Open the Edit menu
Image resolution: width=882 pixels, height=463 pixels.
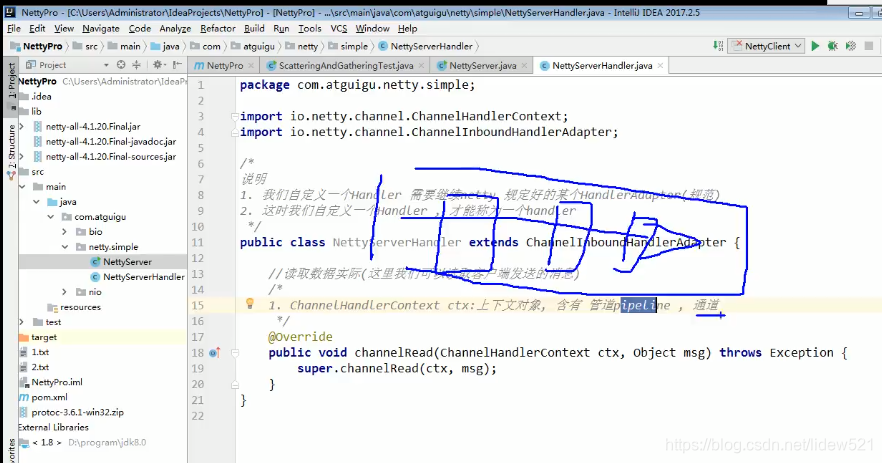click(37, 29)
